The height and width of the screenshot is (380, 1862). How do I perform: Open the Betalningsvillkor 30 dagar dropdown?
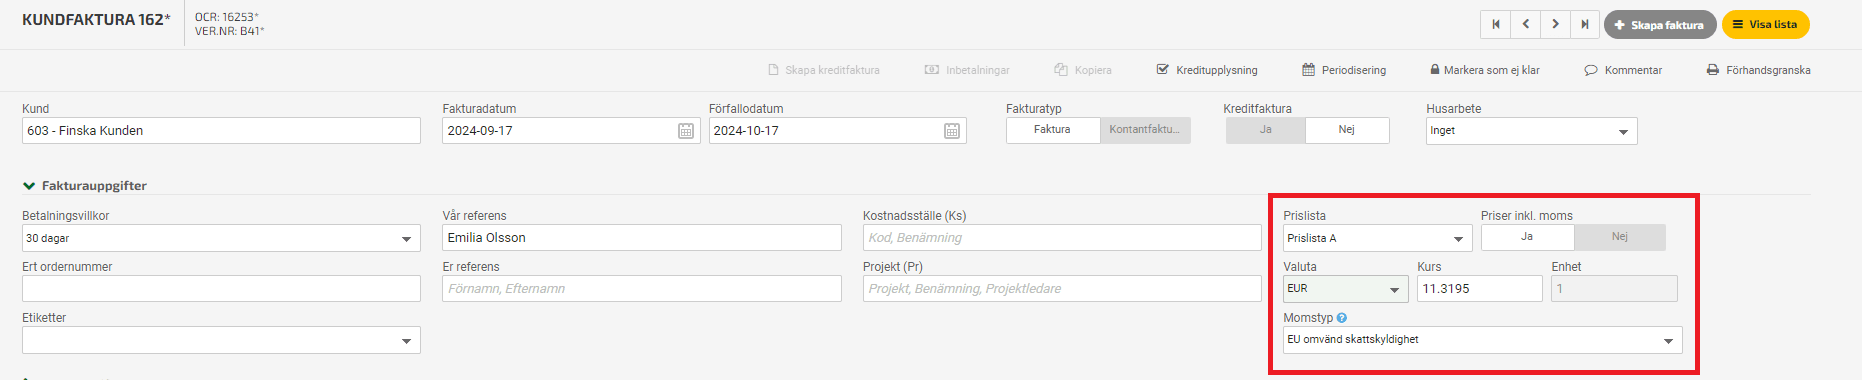[221, 238]
